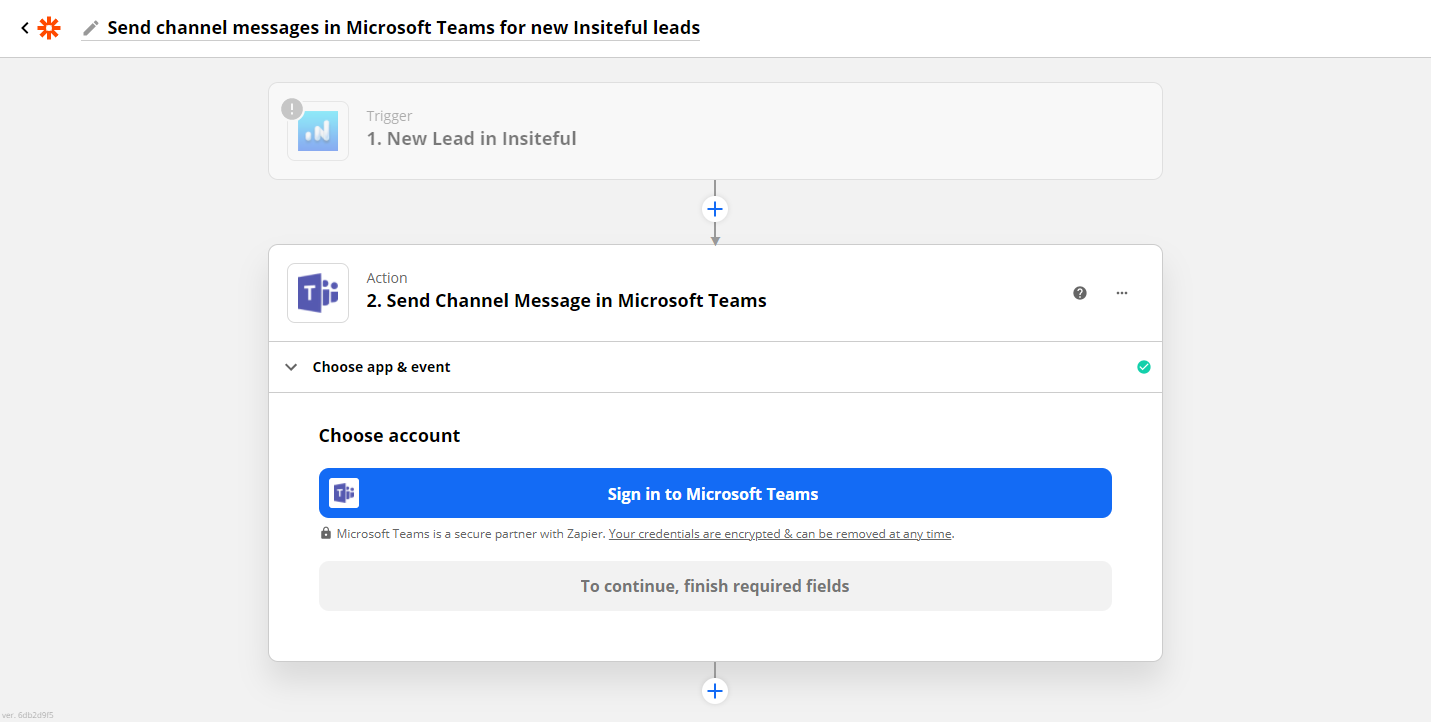Edit the Zap title text field
This screenshot has width=1431, height=722.
coord(403,28)
